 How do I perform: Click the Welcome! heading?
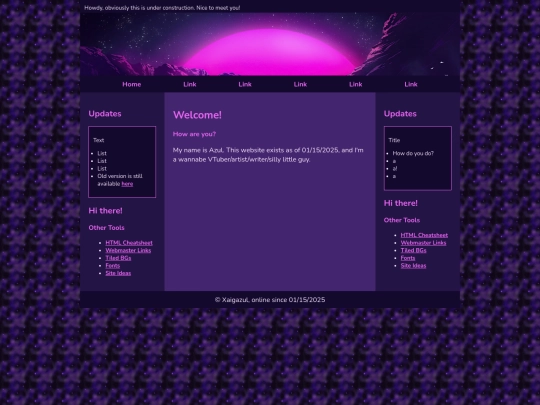pos(197,115)
